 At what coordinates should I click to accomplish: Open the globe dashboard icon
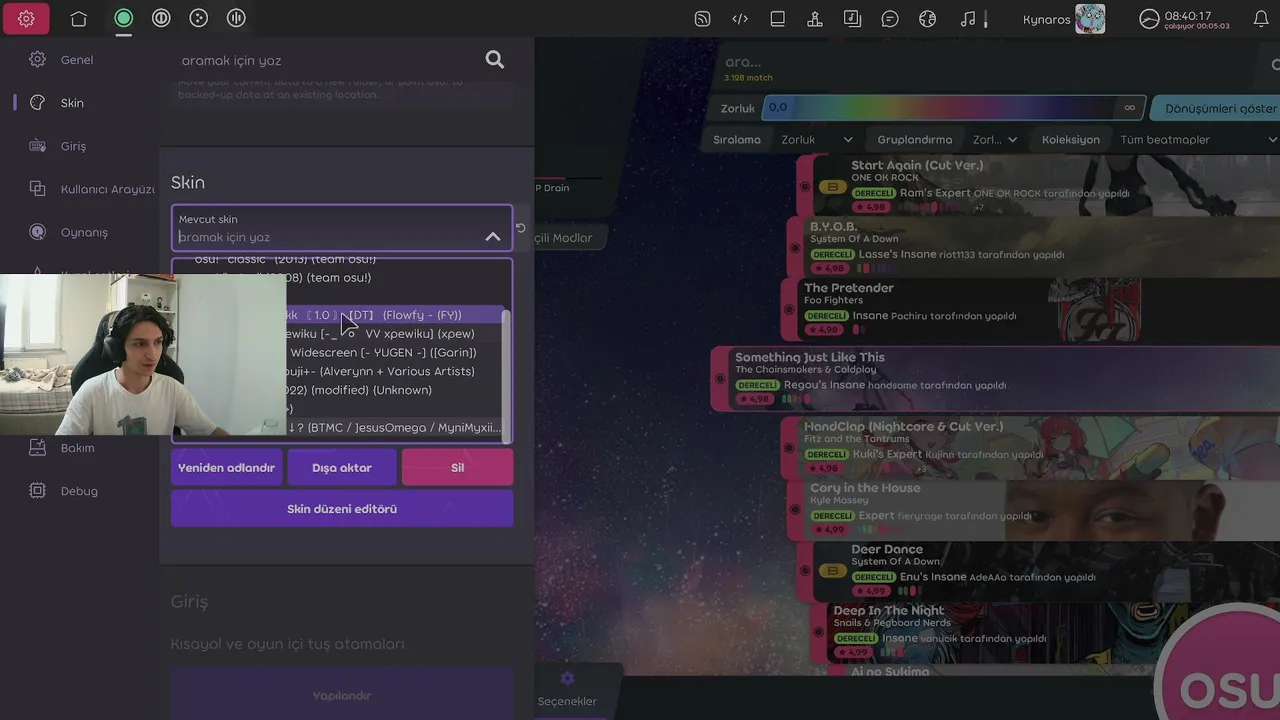pos(927,19)
